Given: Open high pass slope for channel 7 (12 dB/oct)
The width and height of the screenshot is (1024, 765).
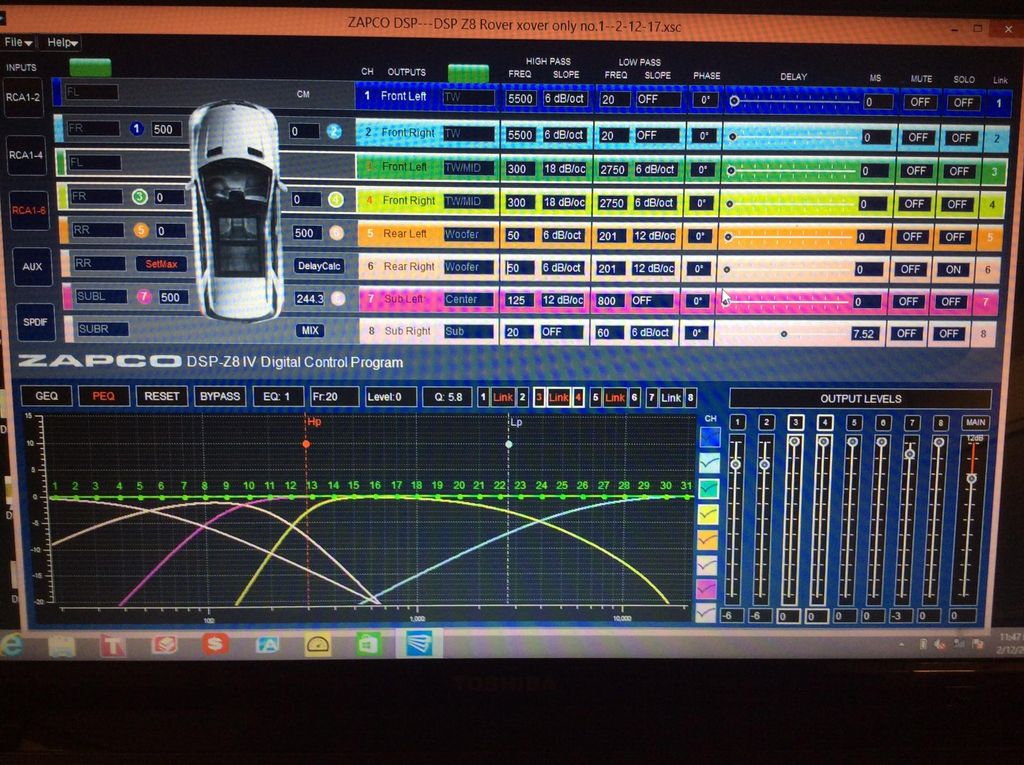Looking at the screenshot, I should click(x=562, y=301).
